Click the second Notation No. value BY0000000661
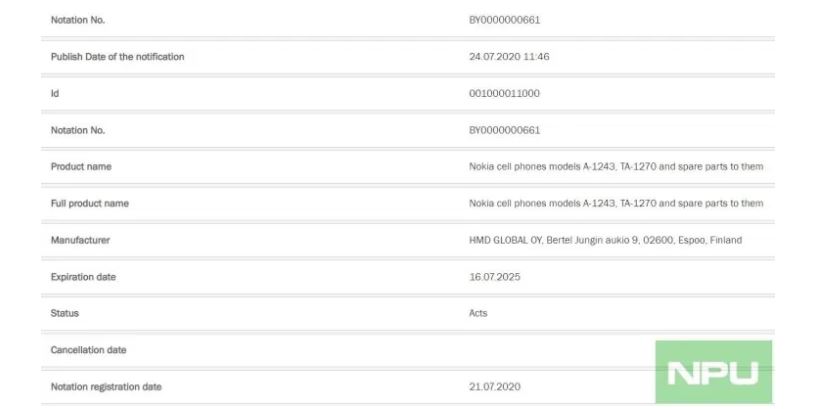Viewport: 833px width, 409px height. click(x=504, y=130)
